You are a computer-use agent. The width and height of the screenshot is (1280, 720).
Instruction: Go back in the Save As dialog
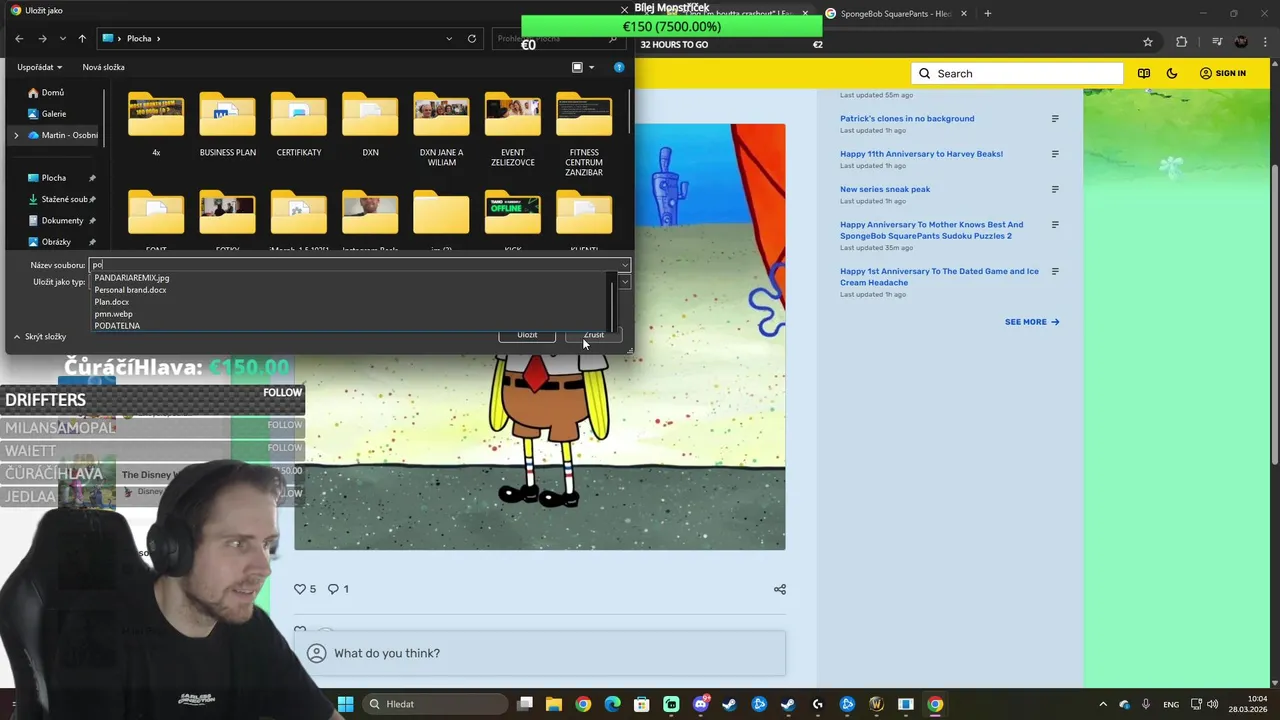pos(19,38)
